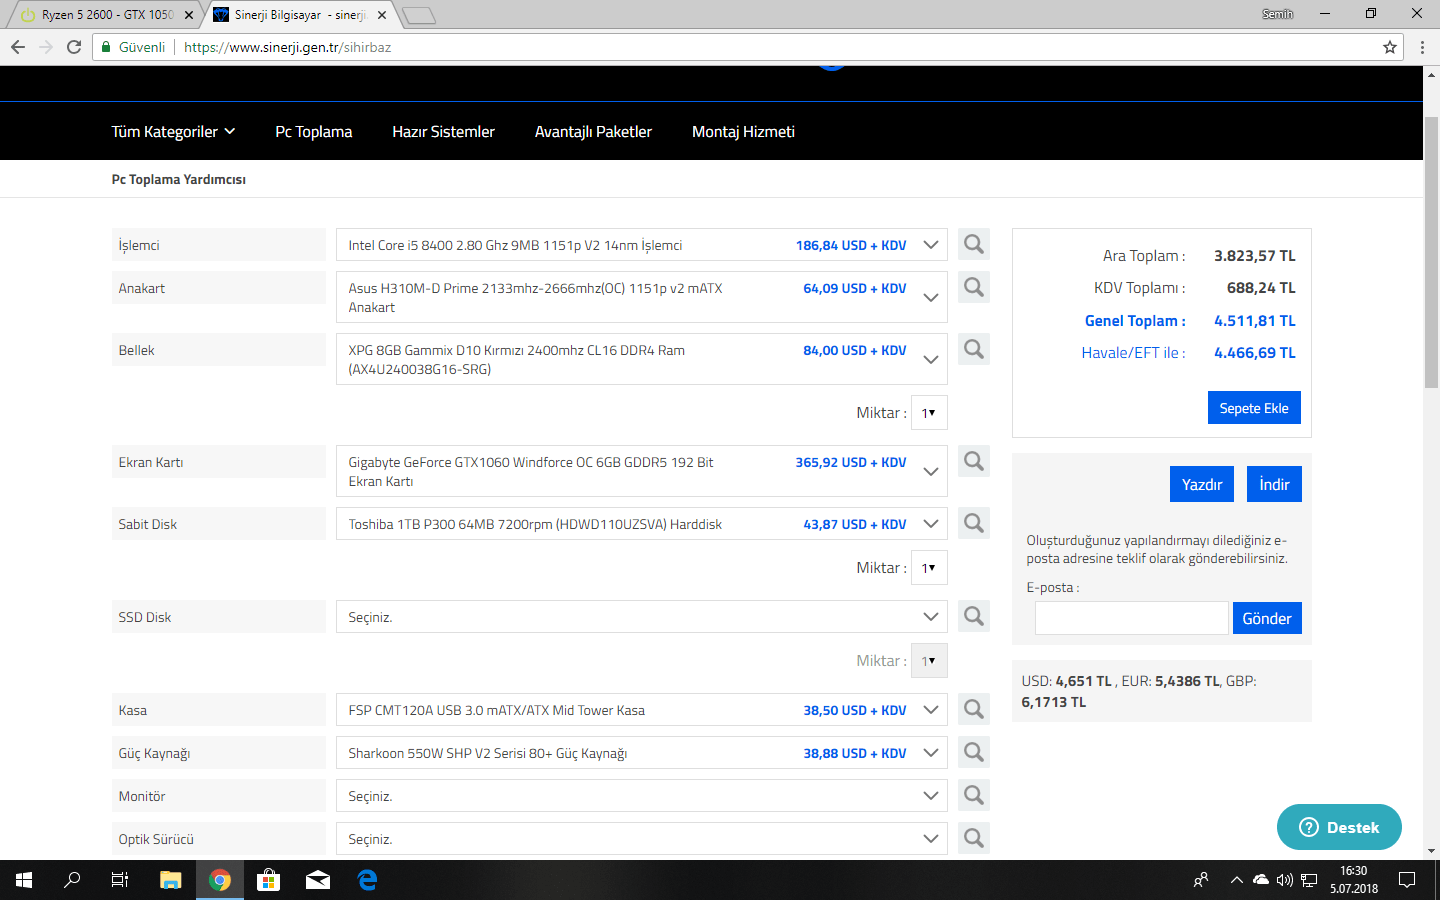Launch Microsoft Edge from the taskbar
1440x900 pixels.
click(367, 880)
